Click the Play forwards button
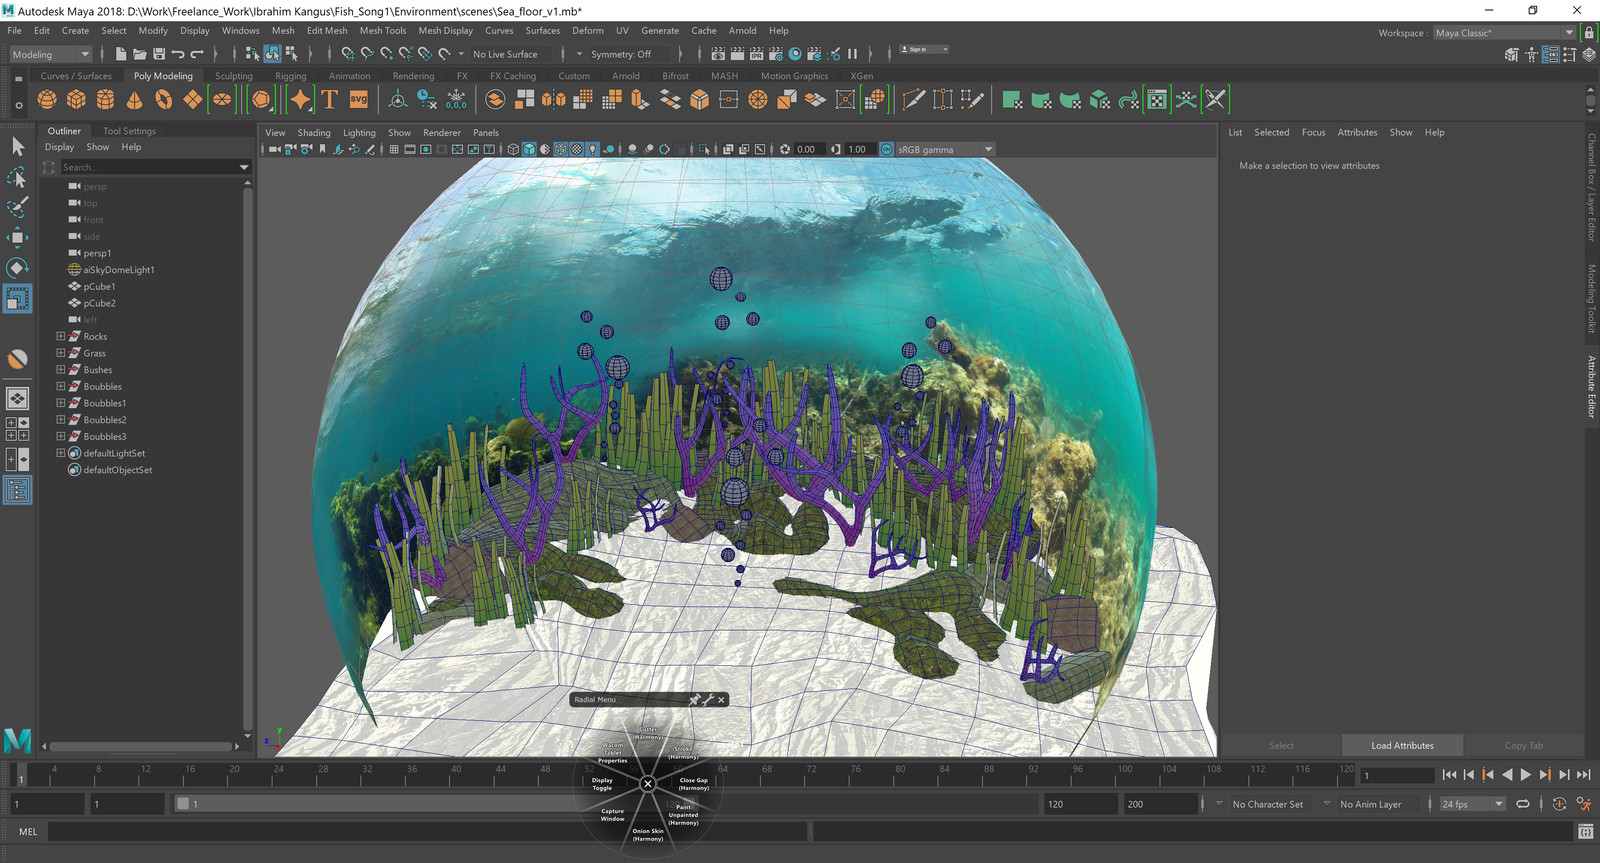Screen dimensions: 1600x863 click(x=1525, y=774)
